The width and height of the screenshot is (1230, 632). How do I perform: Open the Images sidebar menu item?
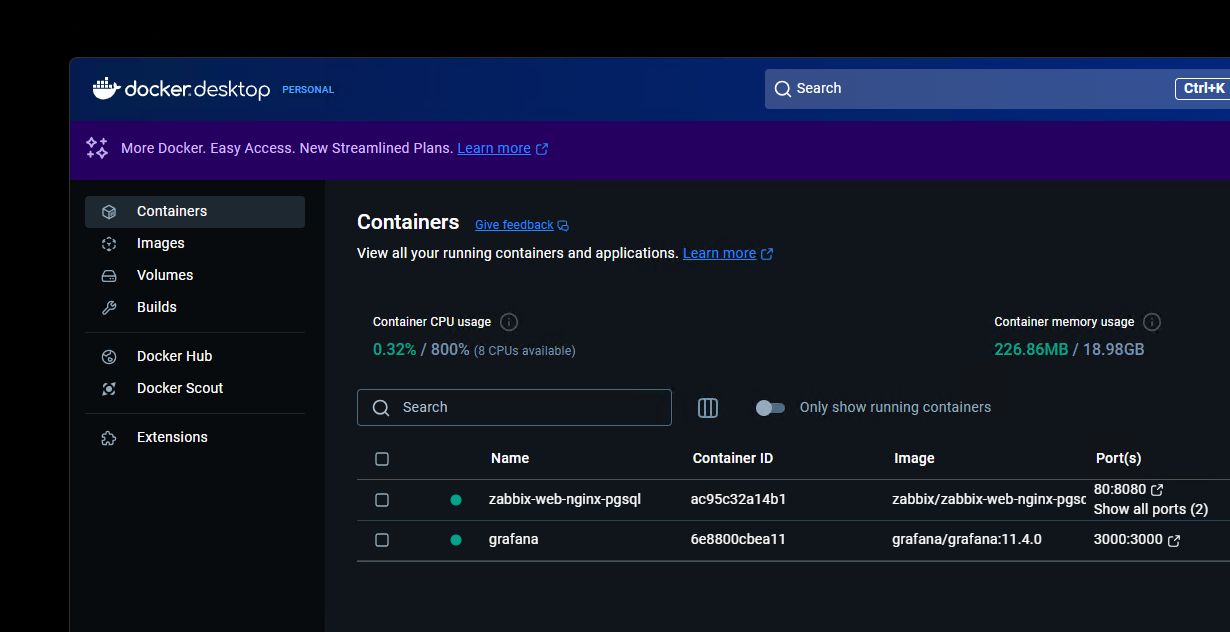click(195, 244)
